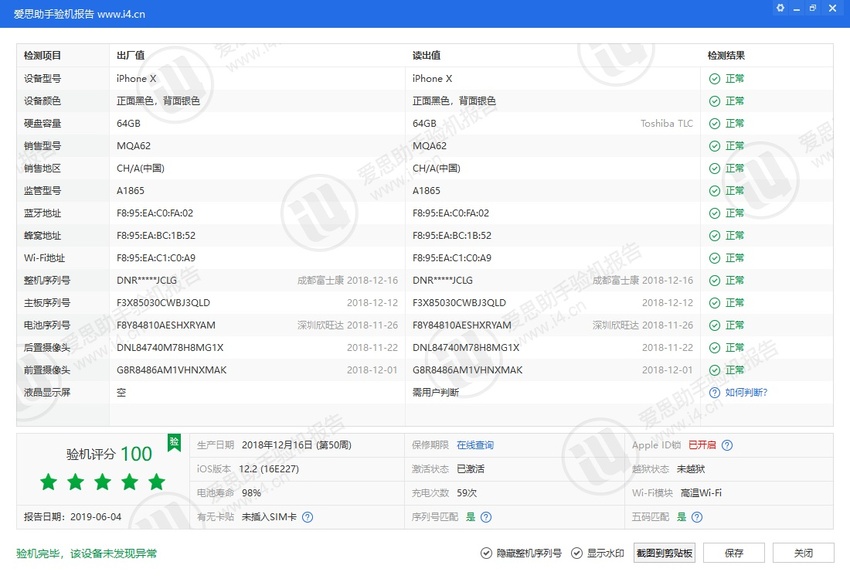This screenshot has width=850, height=579.
Task: Select factory rear camera serial DNL84740M78H8MG1X
Action: (x=170, y=348)
